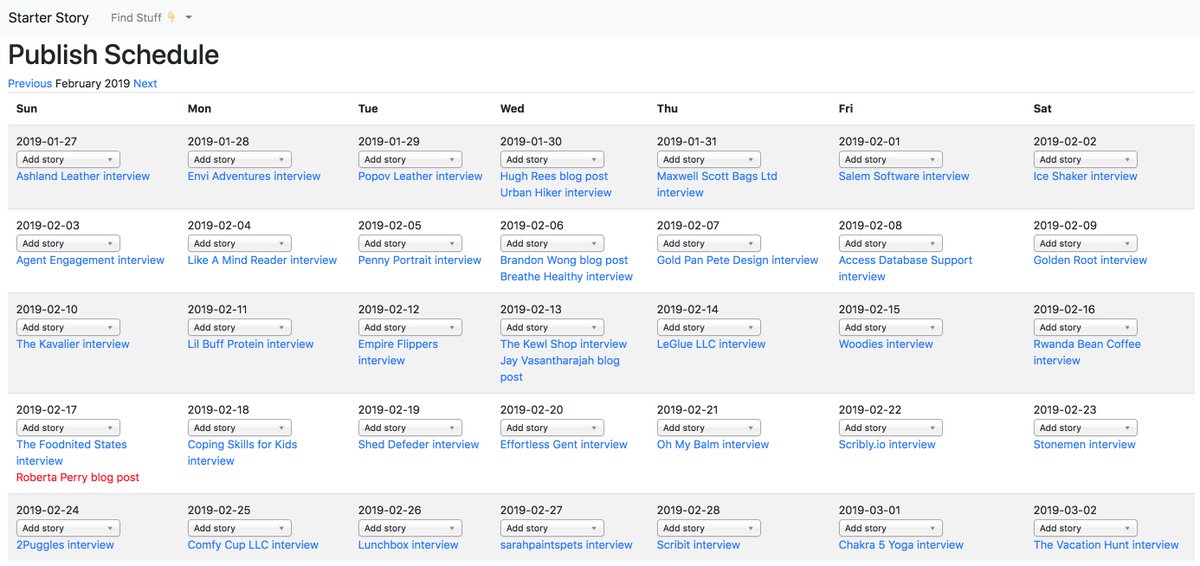Open Penny Portrait interview

coord(420,260)
